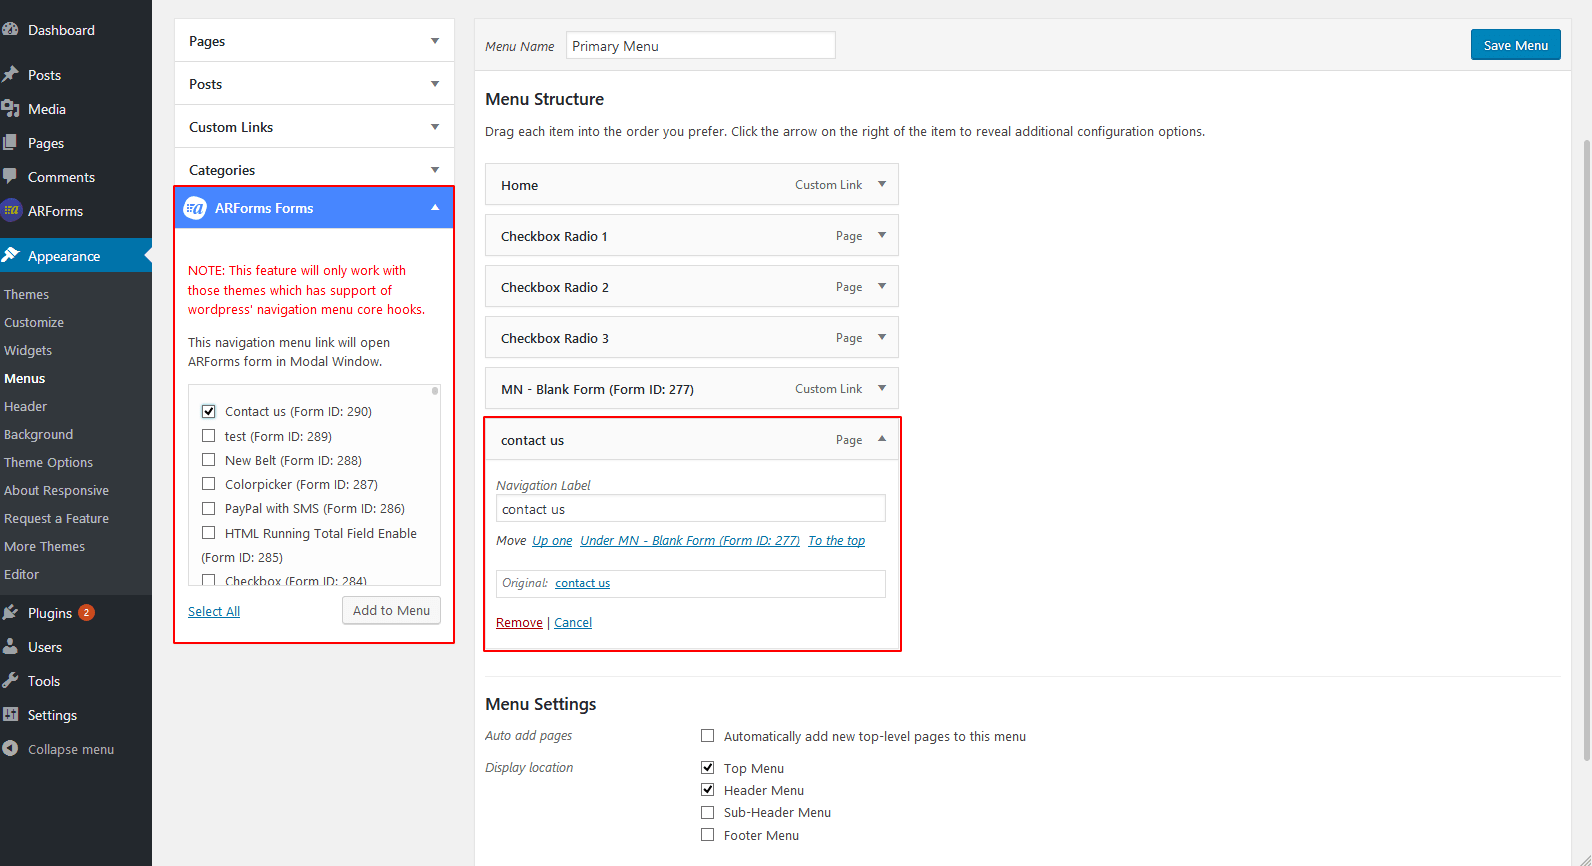1592x866 pixels.
Task: Open Media via its sidebar icon
Action: 11,109
